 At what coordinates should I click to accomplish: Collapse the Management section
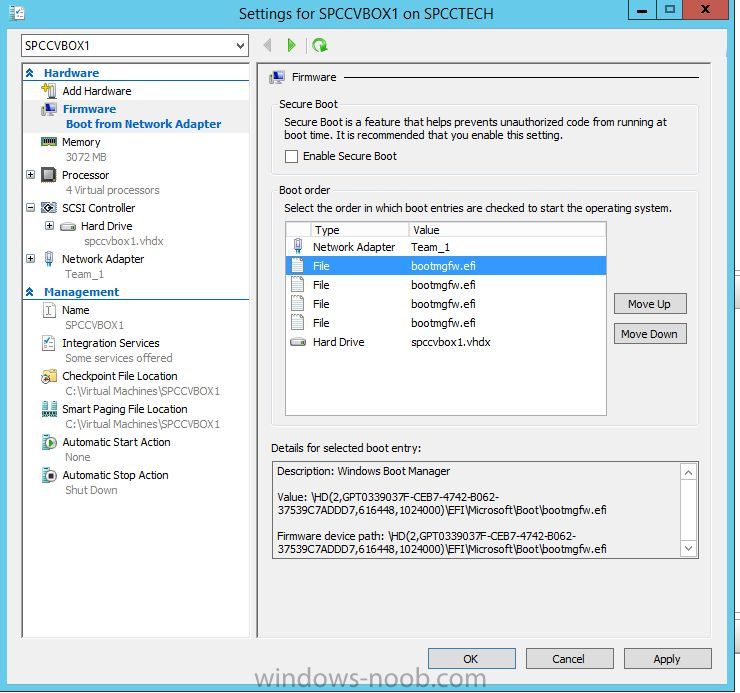pos(30,292)
